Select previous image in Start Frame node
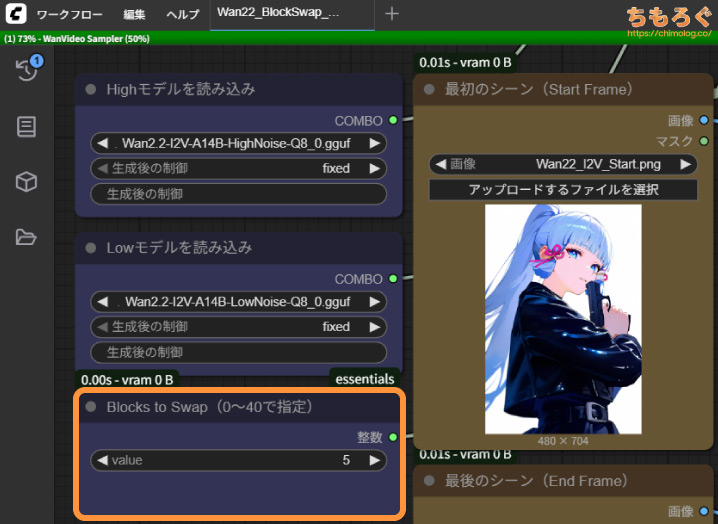This screenshot has width=718, height=524. click(x=441, y=164)
